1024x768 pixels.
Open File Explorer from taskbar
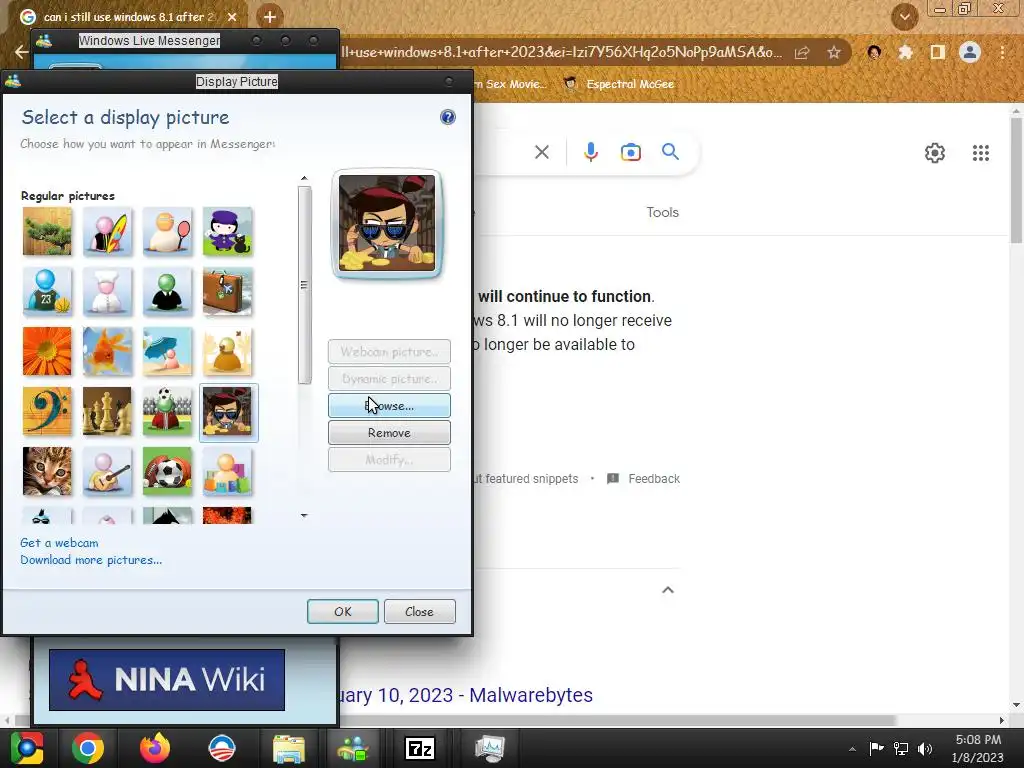tap(289, 748)
